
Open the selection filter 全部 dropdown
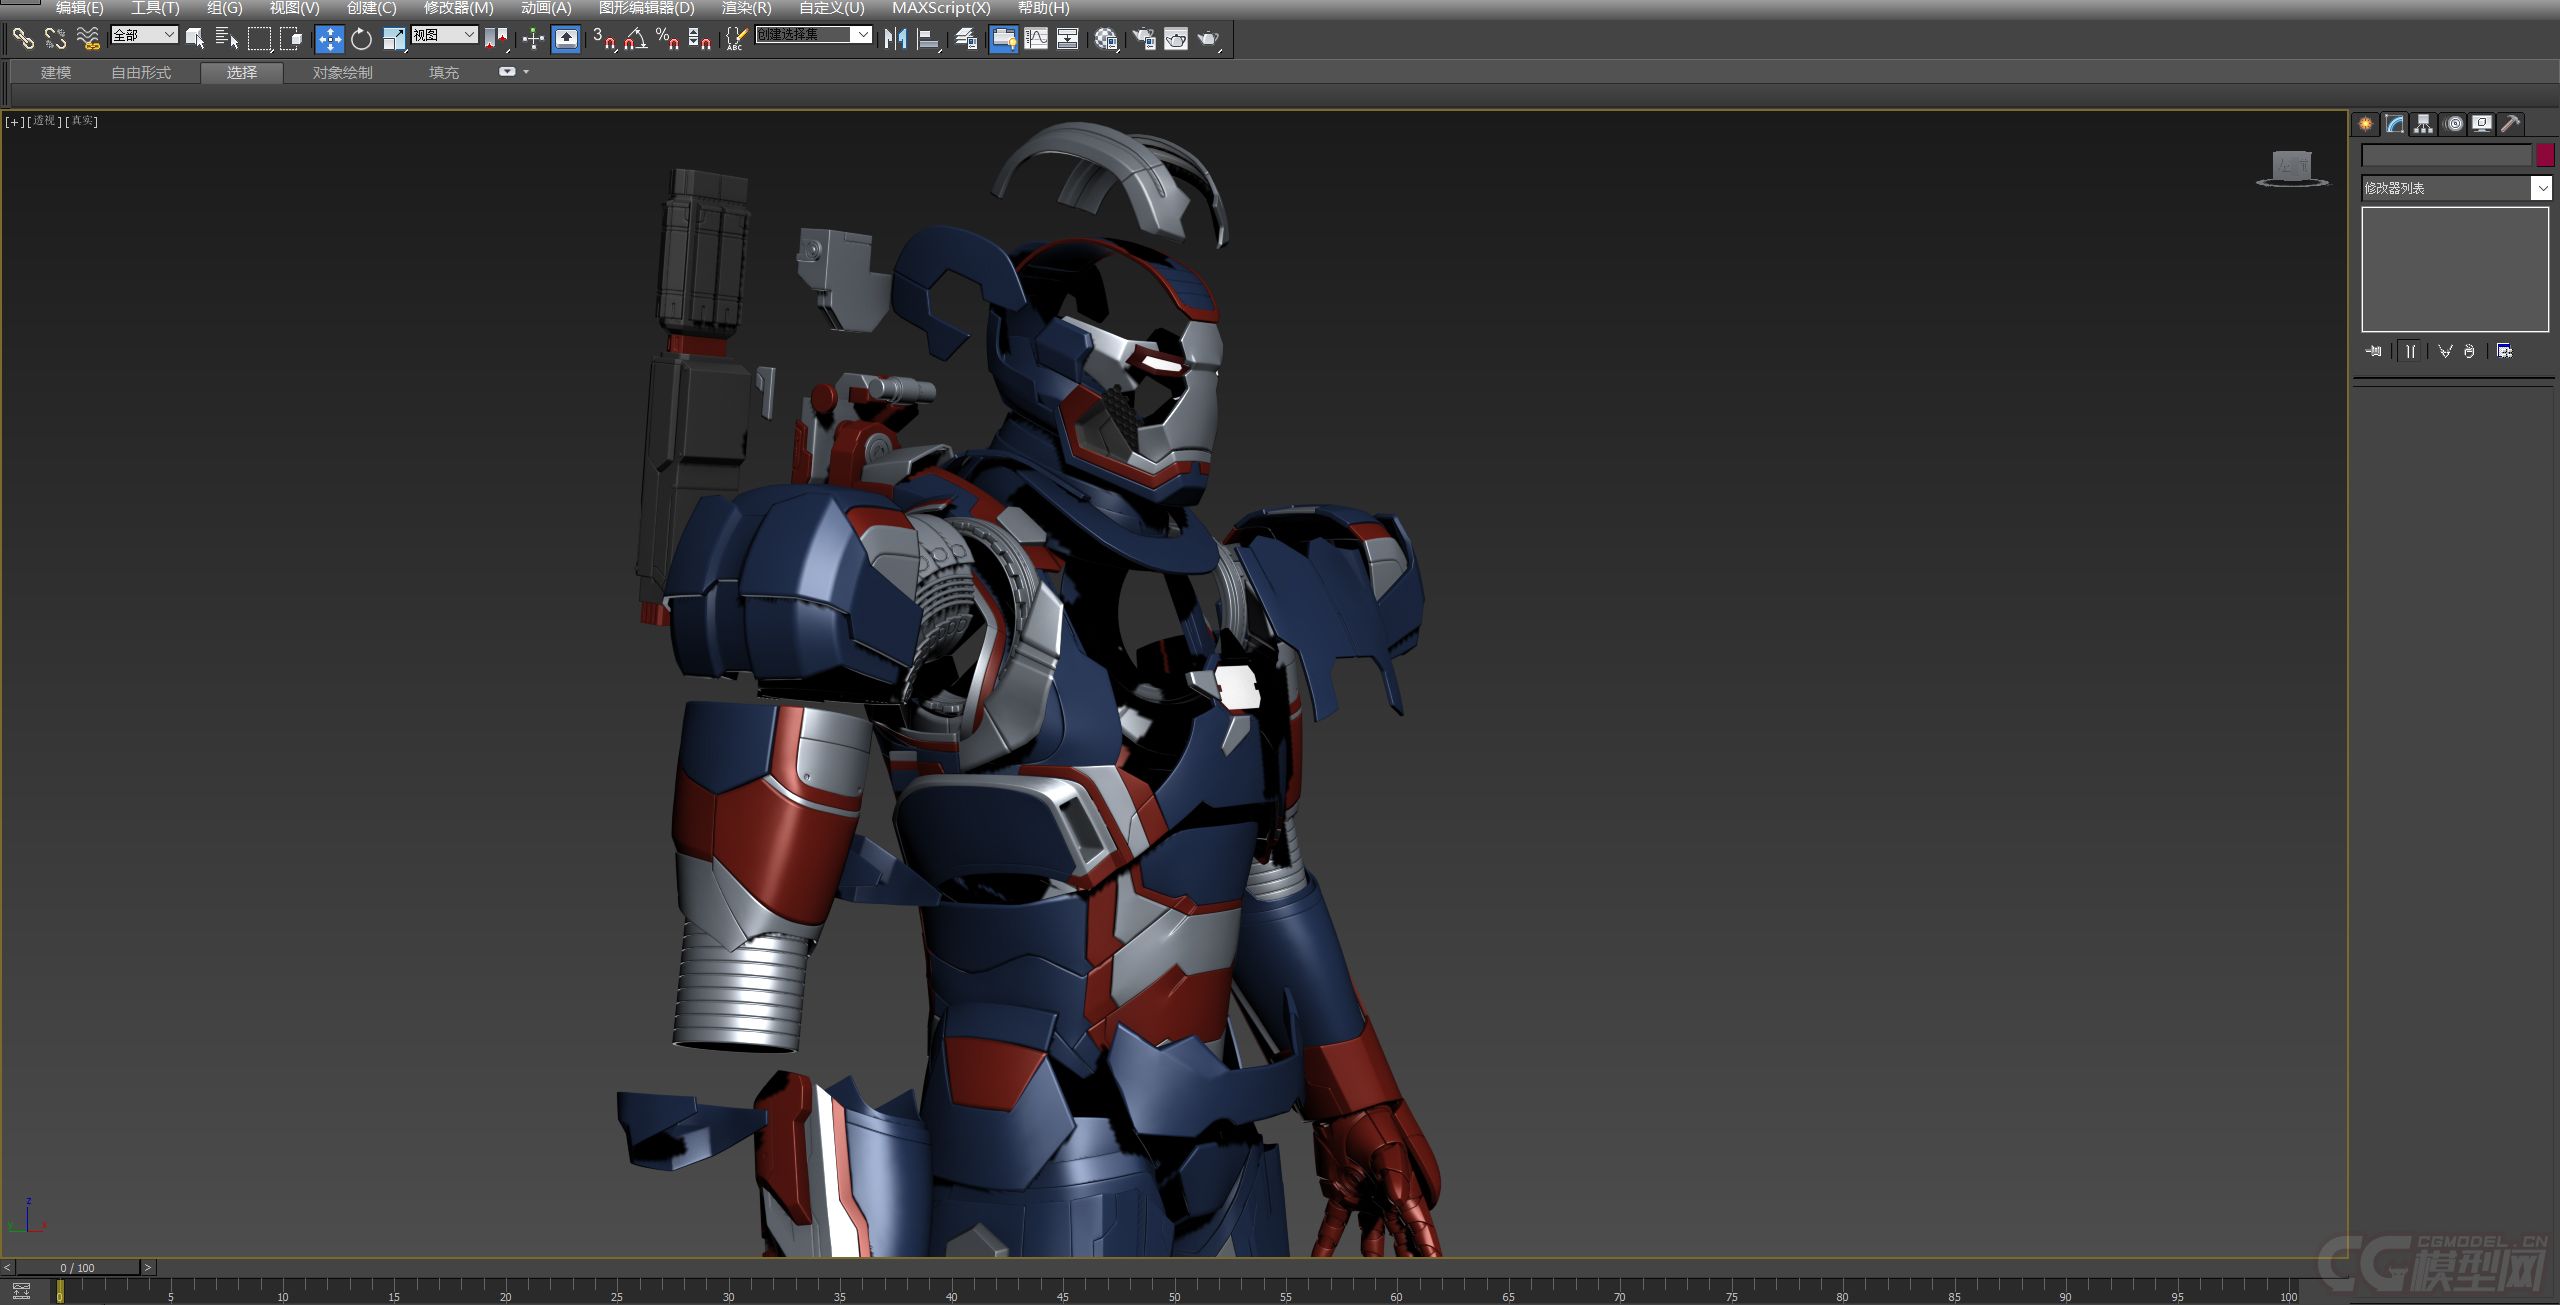pyautogui.click(x=144, y=35)
